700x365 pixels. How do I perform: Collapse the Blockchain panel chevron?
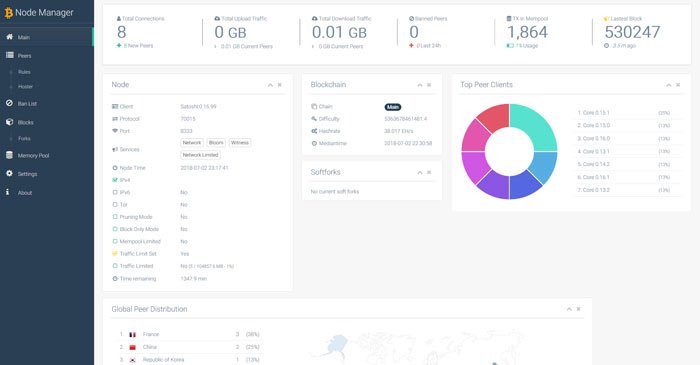420,85
